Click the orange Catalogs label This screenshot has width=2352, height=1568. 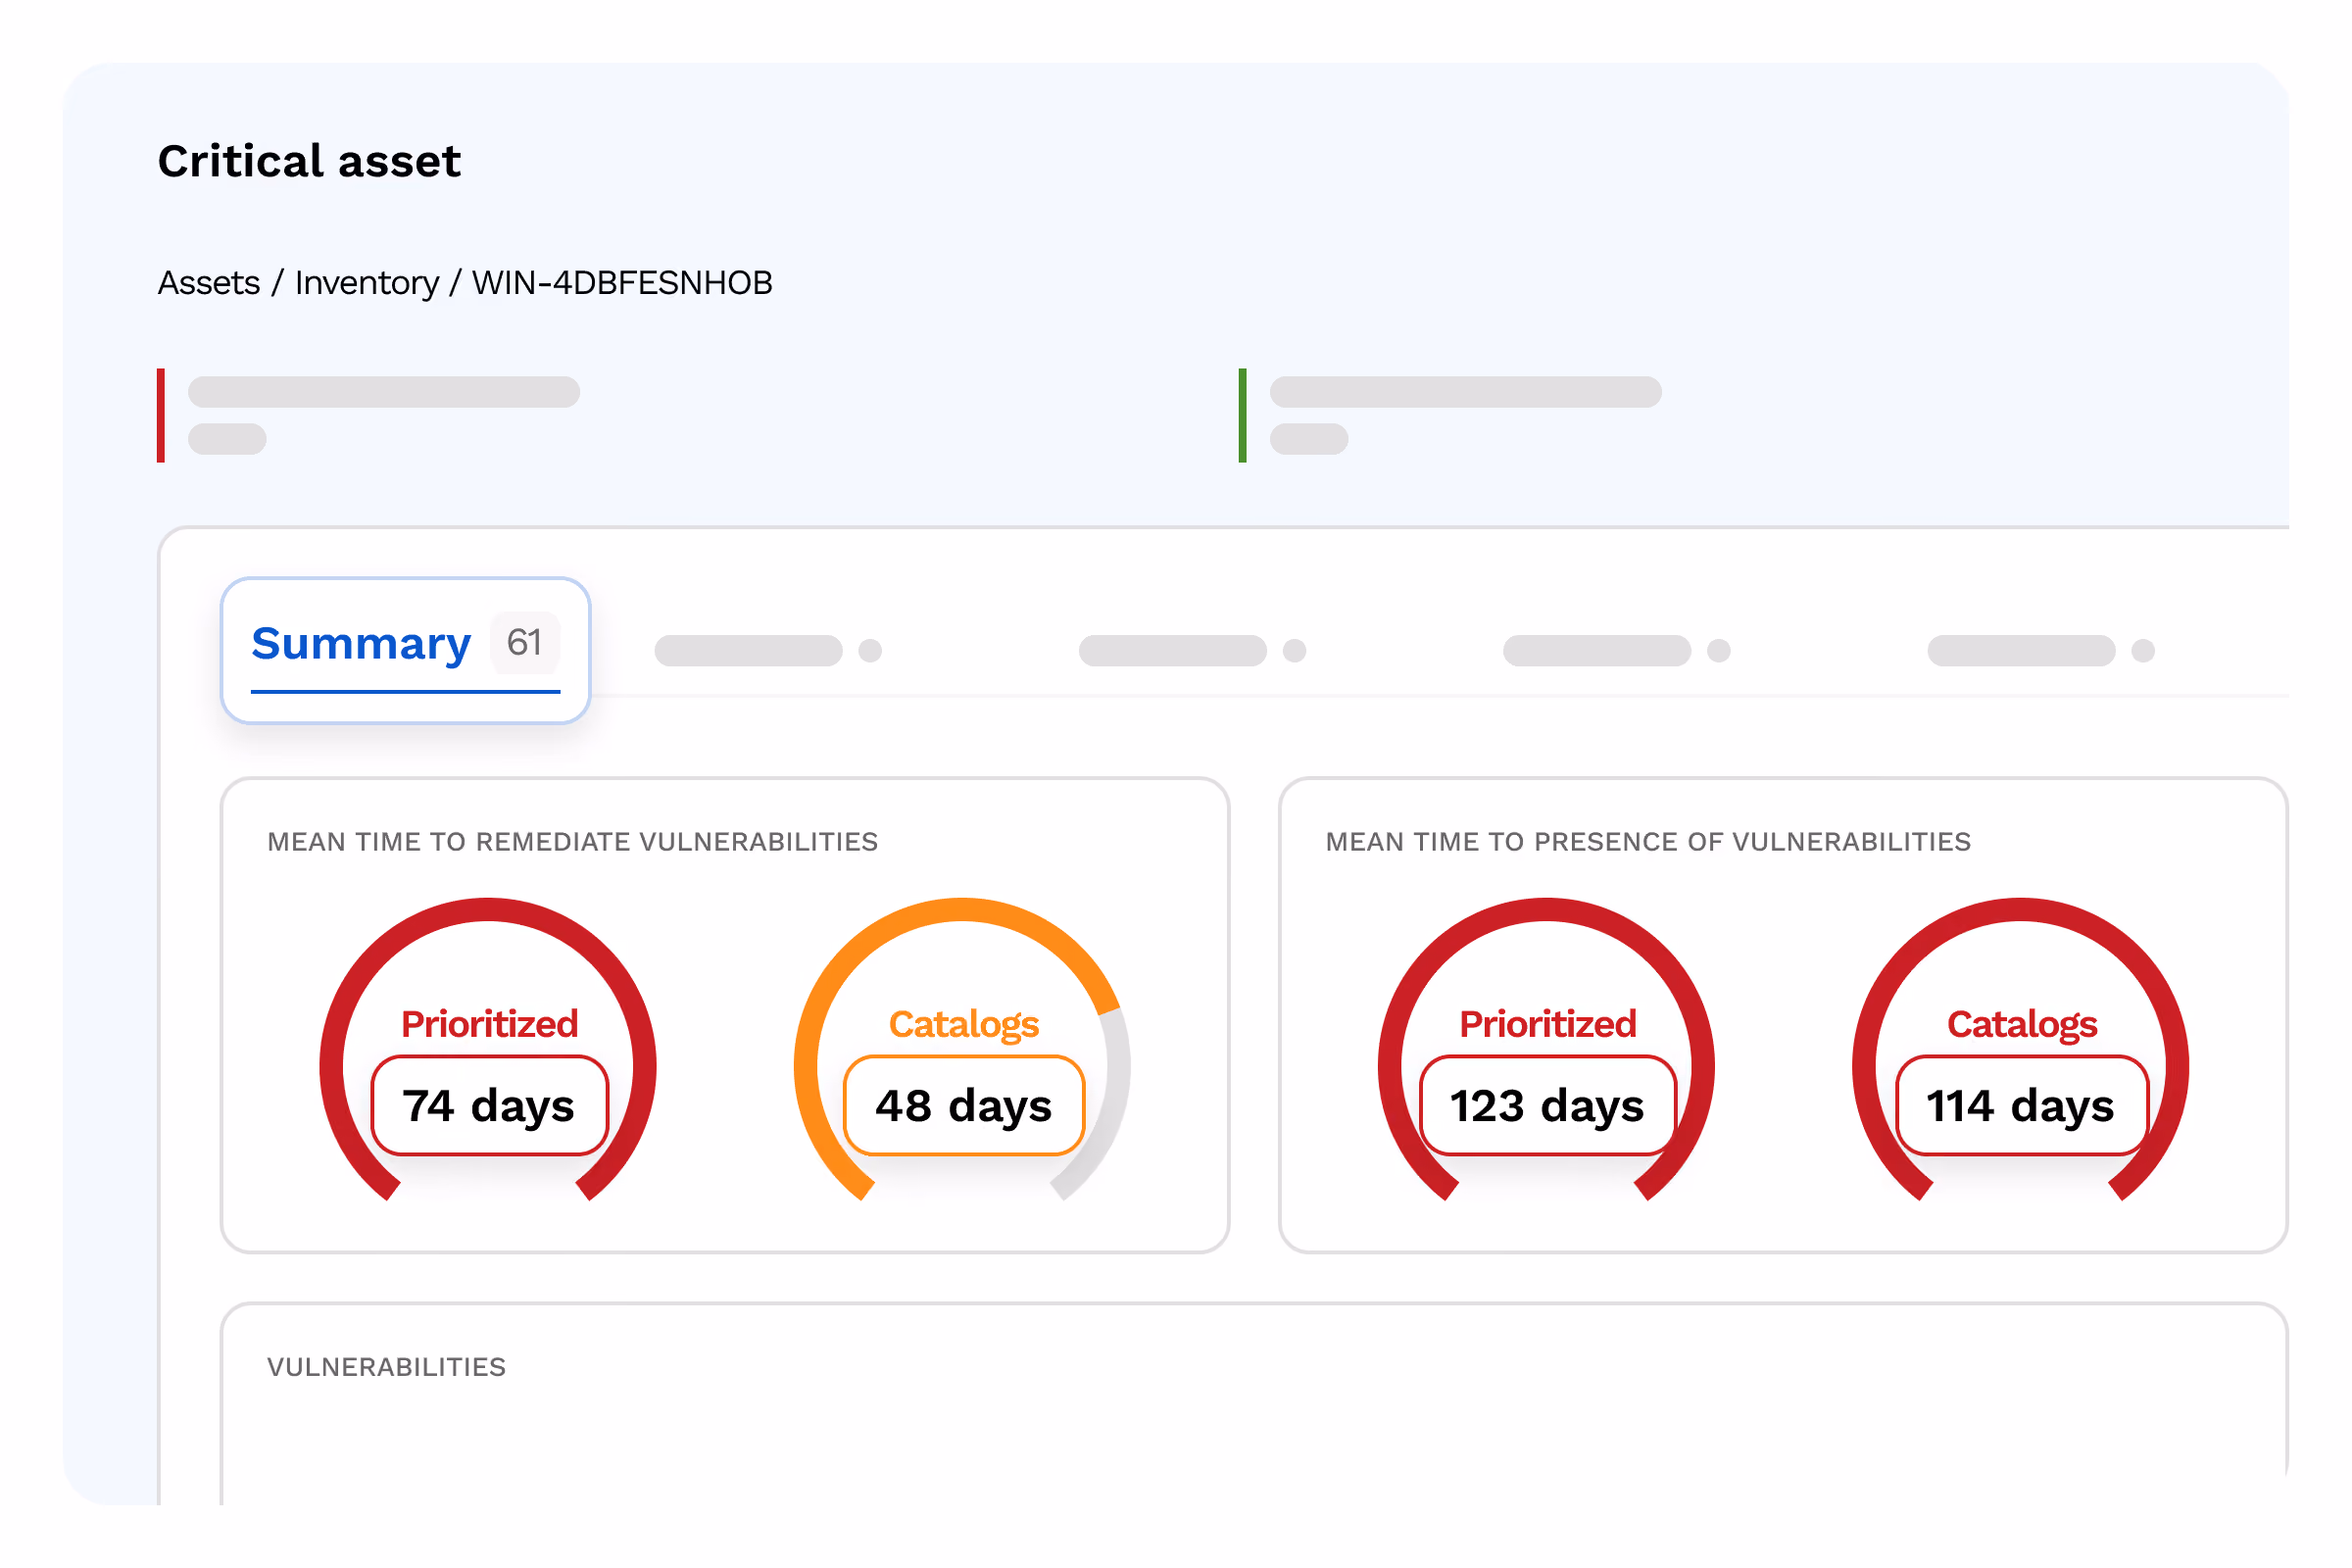pyautogui.click(x=964, y=1024)
